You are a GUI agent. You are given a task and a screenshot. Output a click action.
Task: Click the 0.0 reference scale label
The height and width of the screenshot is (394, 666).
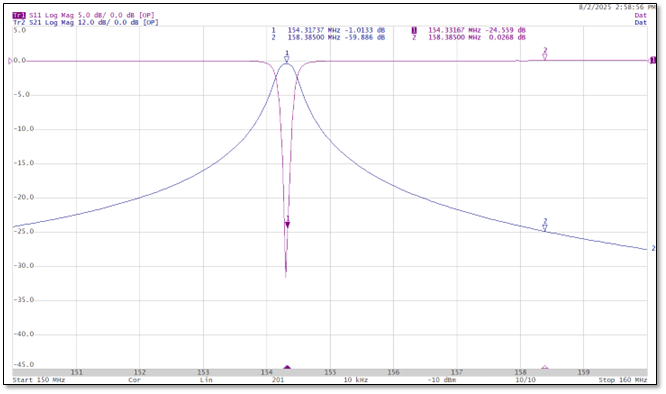pyautogui.click(x=20, y=60)
